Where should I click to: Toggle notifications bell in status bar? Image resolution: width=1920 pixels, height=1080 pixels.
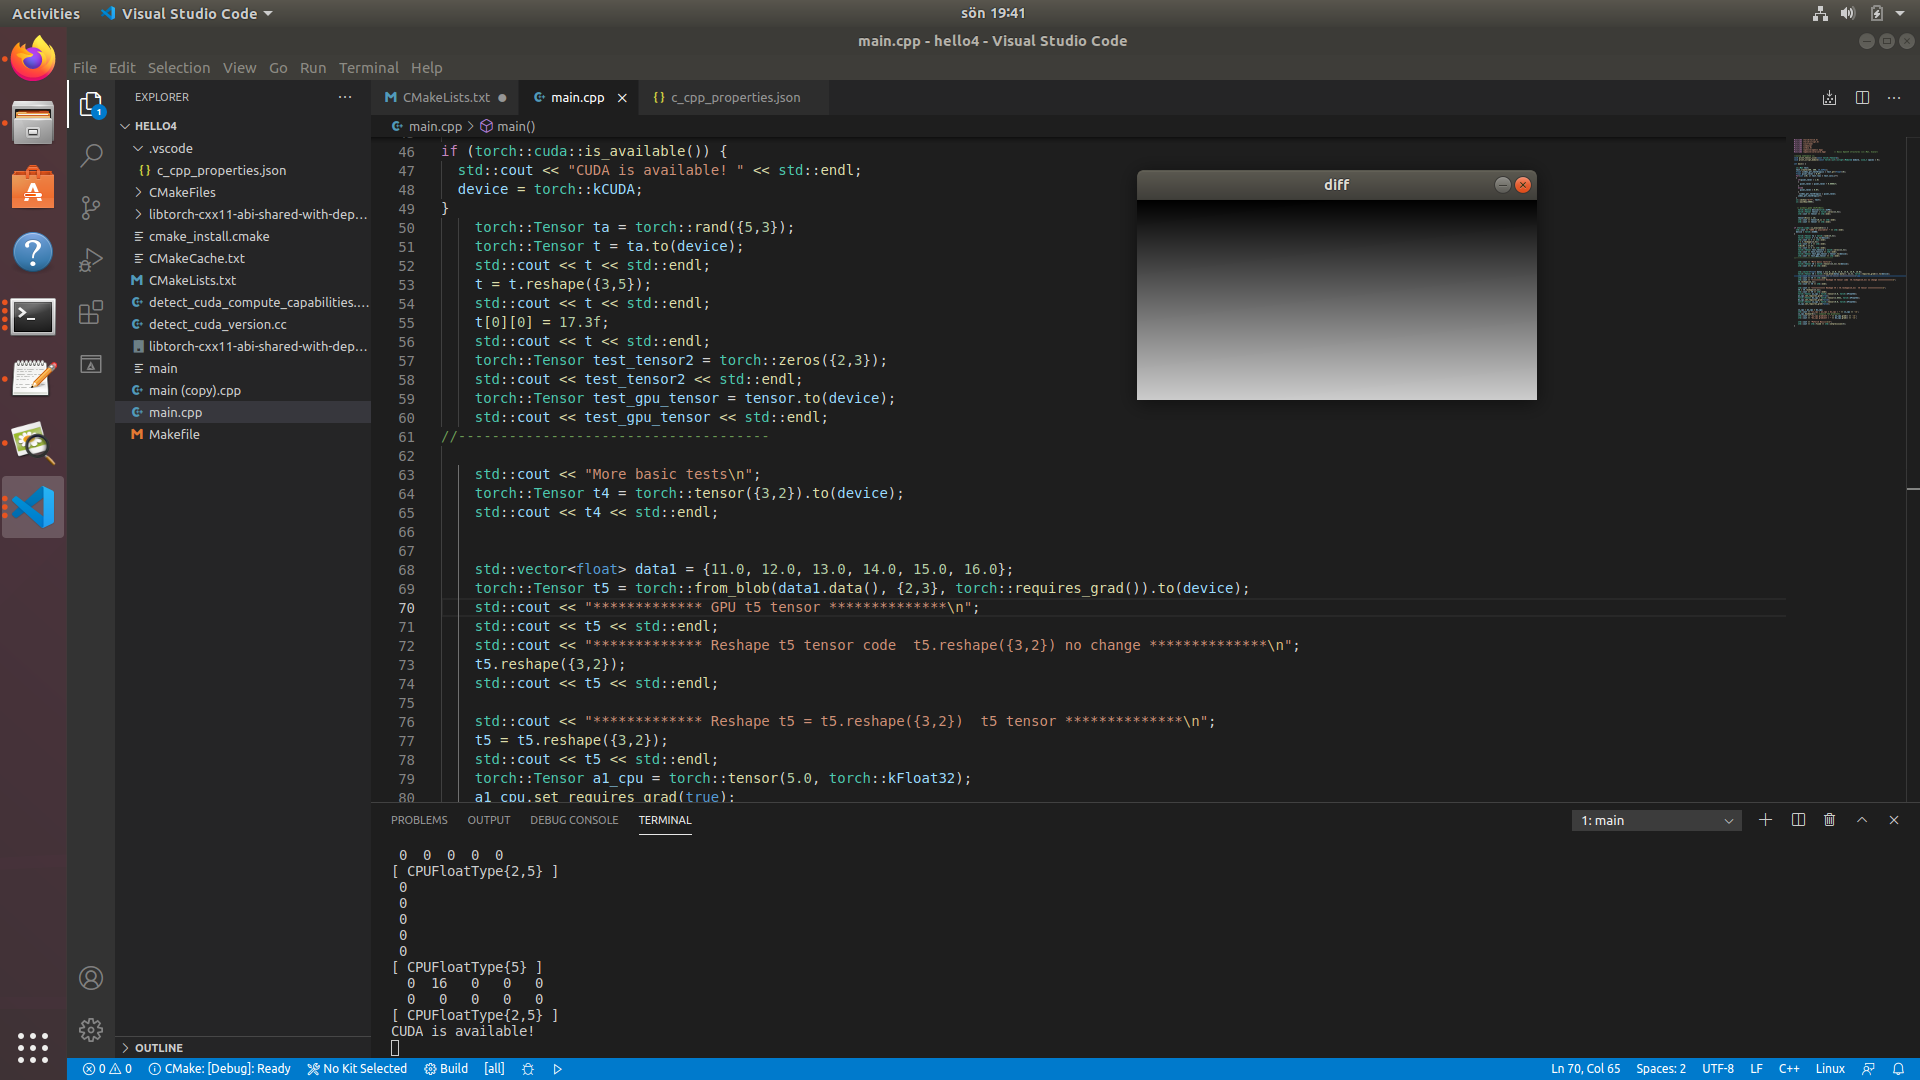pyautogui.click(x=1898, y=1069)
